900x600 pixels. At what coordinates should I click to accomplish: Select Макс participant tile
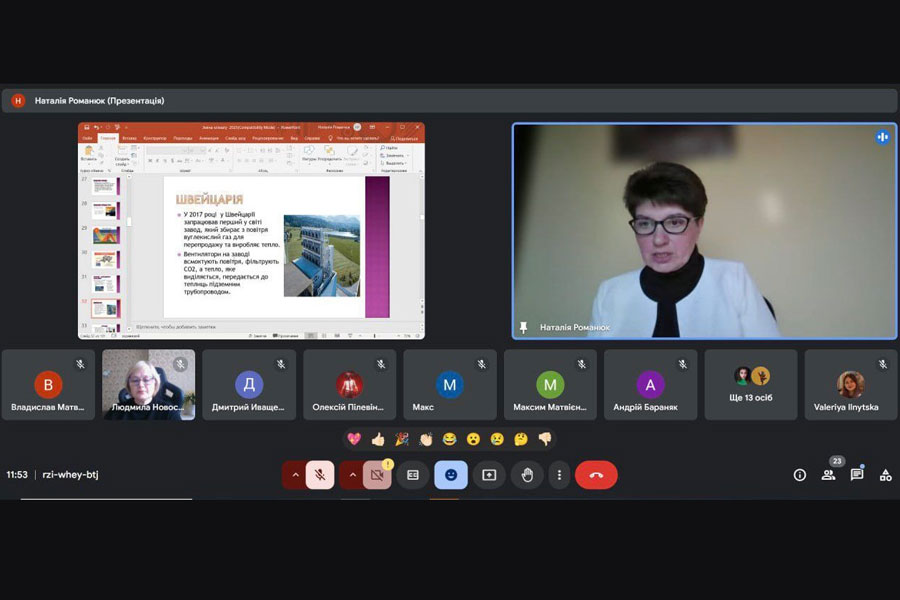tap(450, 385)
